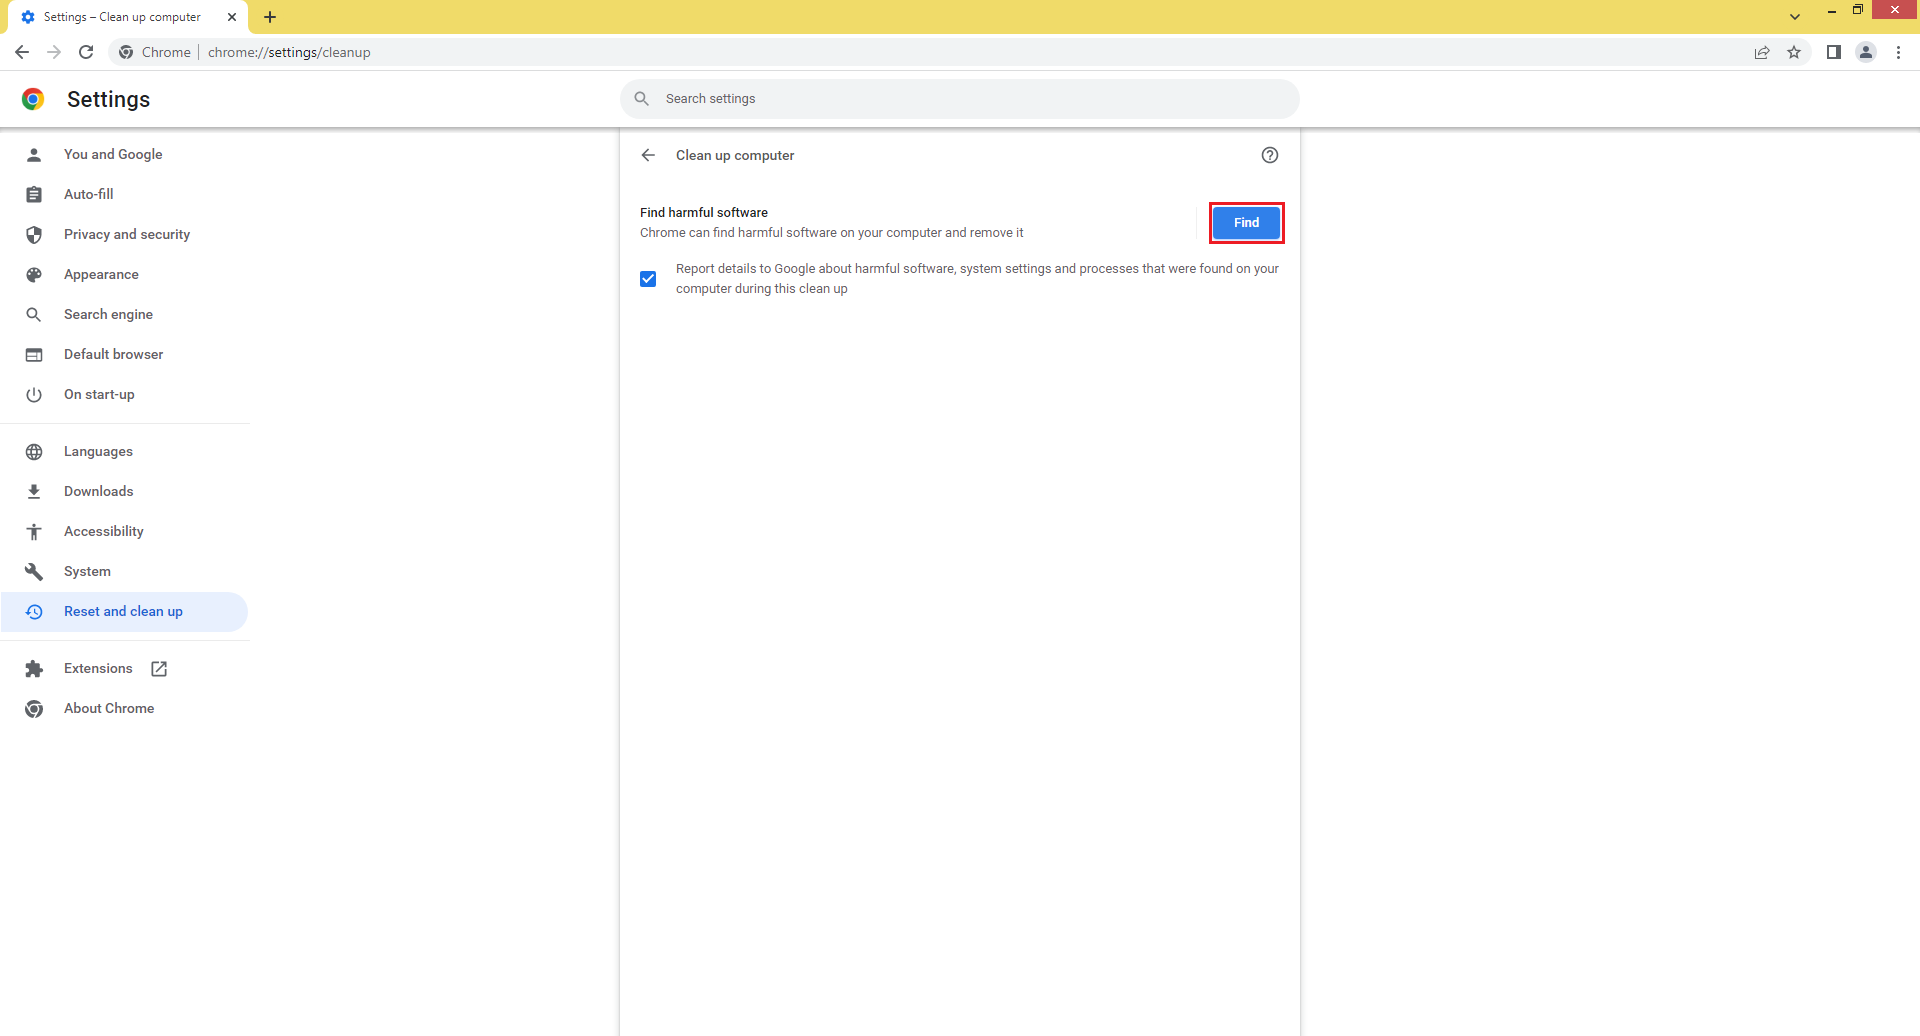Open the Chrome profile avatar icon
Viewport: 1920px width, 1036px height.
pos(1866,52)
